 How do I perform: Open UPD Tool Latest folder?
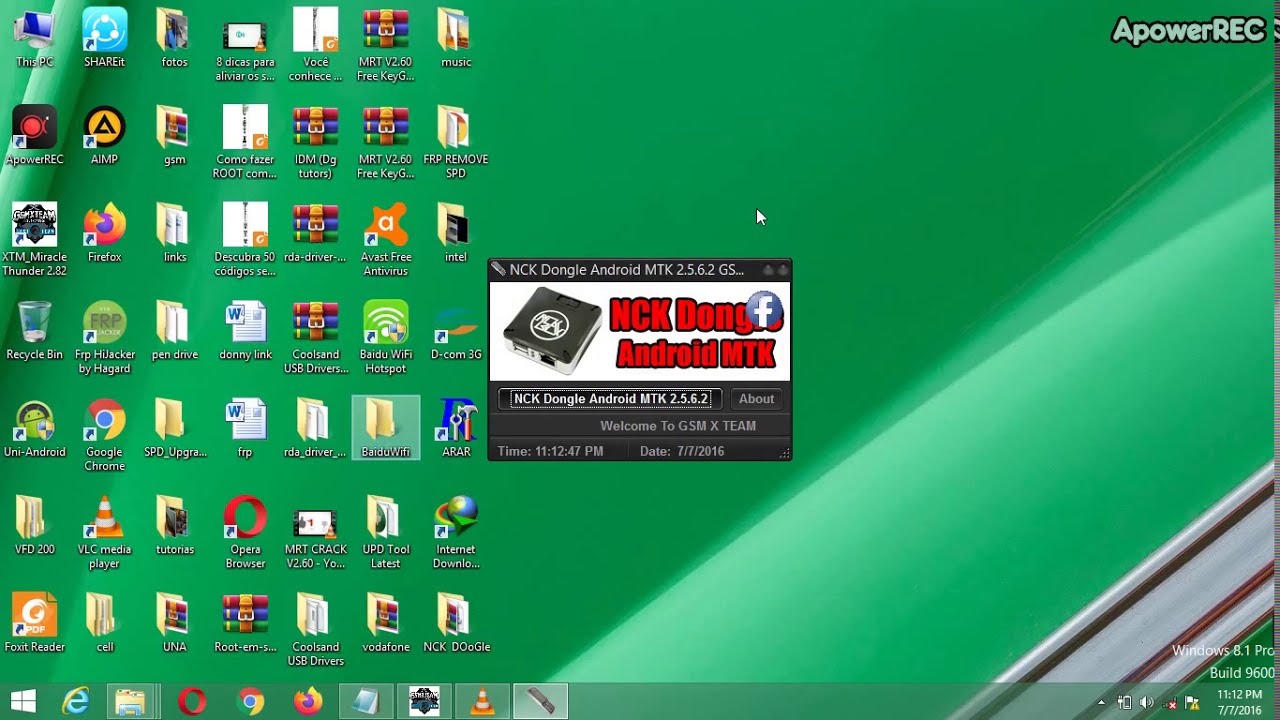385,532
